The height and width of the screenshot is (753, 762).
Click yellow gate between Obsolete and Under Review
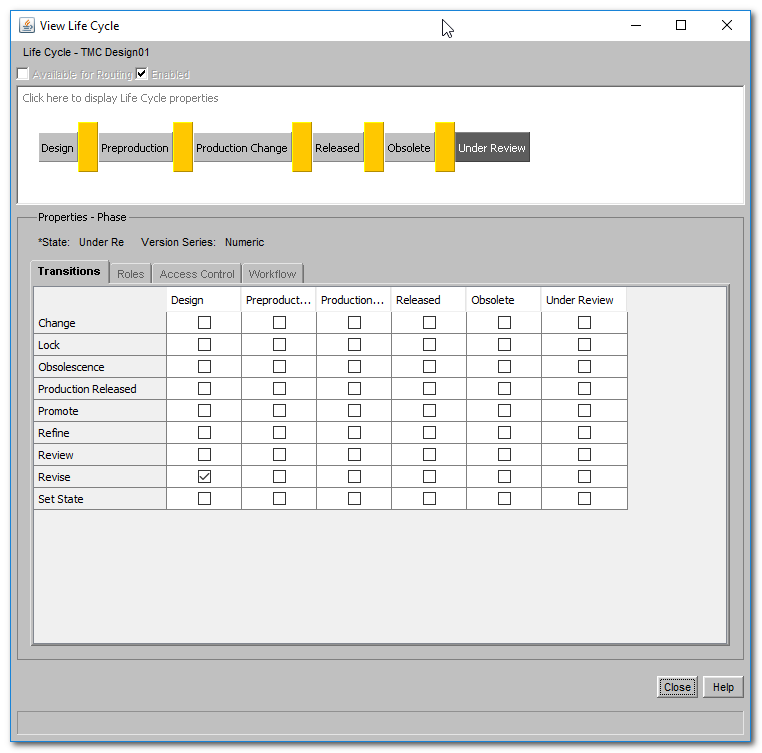click(x=445, y=147)
